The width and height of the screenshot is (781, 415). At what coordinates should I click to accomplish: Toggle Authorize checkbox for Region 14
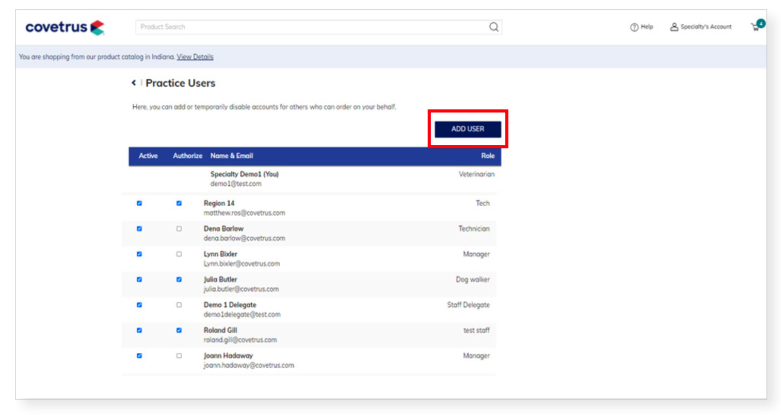[x=179, y=203]
